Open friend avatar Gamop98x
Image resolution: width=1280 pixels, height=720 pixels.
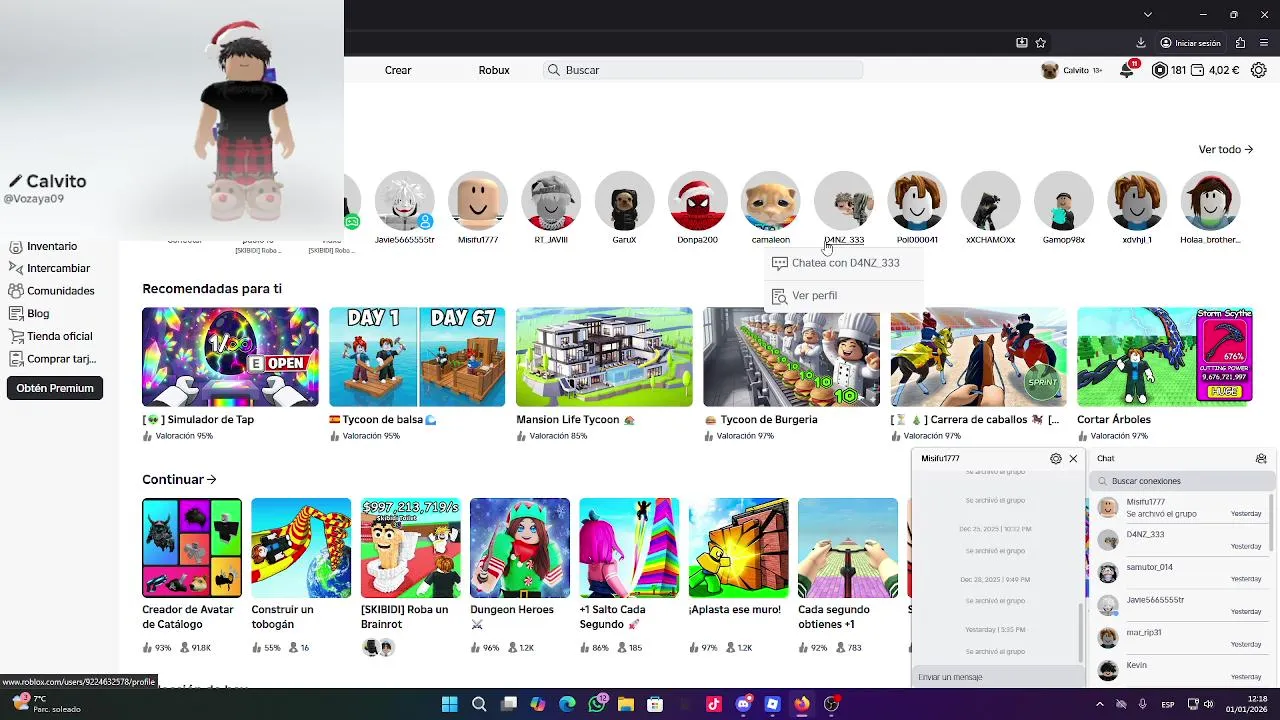(x=1064, y=201)
